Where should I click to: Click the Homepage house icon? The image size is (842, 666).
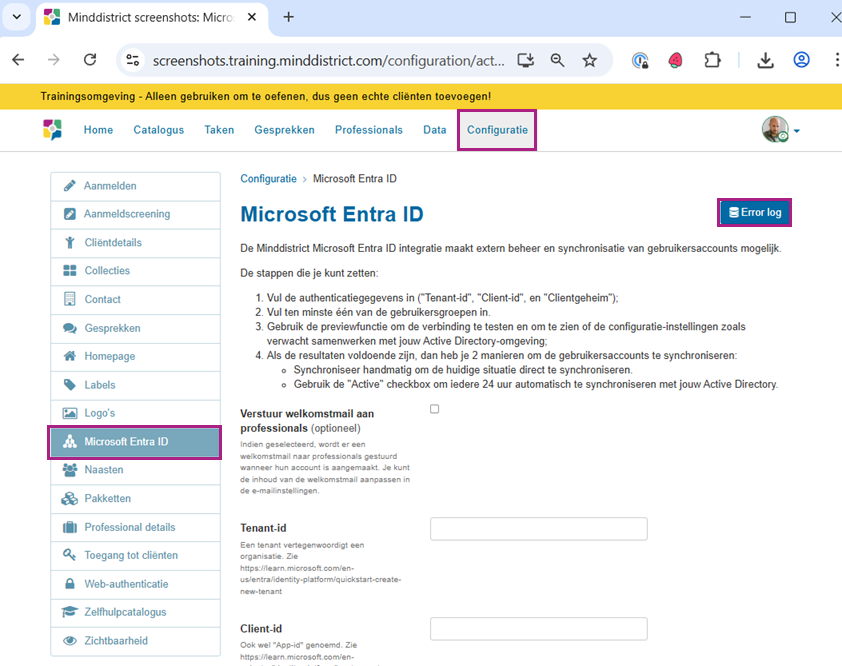pos(70,356)
